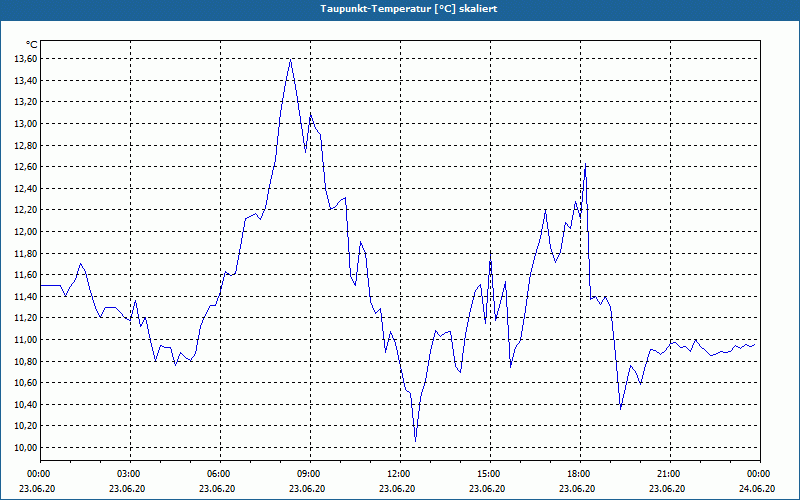The height and width of the screenshot is (500, 800).
Task: Click the chart title 'Taupunkt-Temperatur [°C] skaliert'
Action: point(409,9)
